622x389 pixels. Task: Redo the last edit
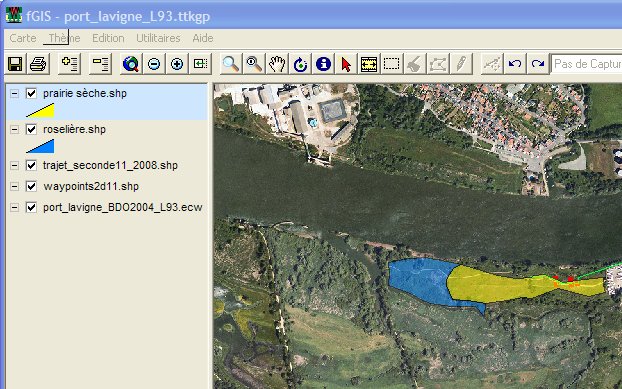click(538, 64)
